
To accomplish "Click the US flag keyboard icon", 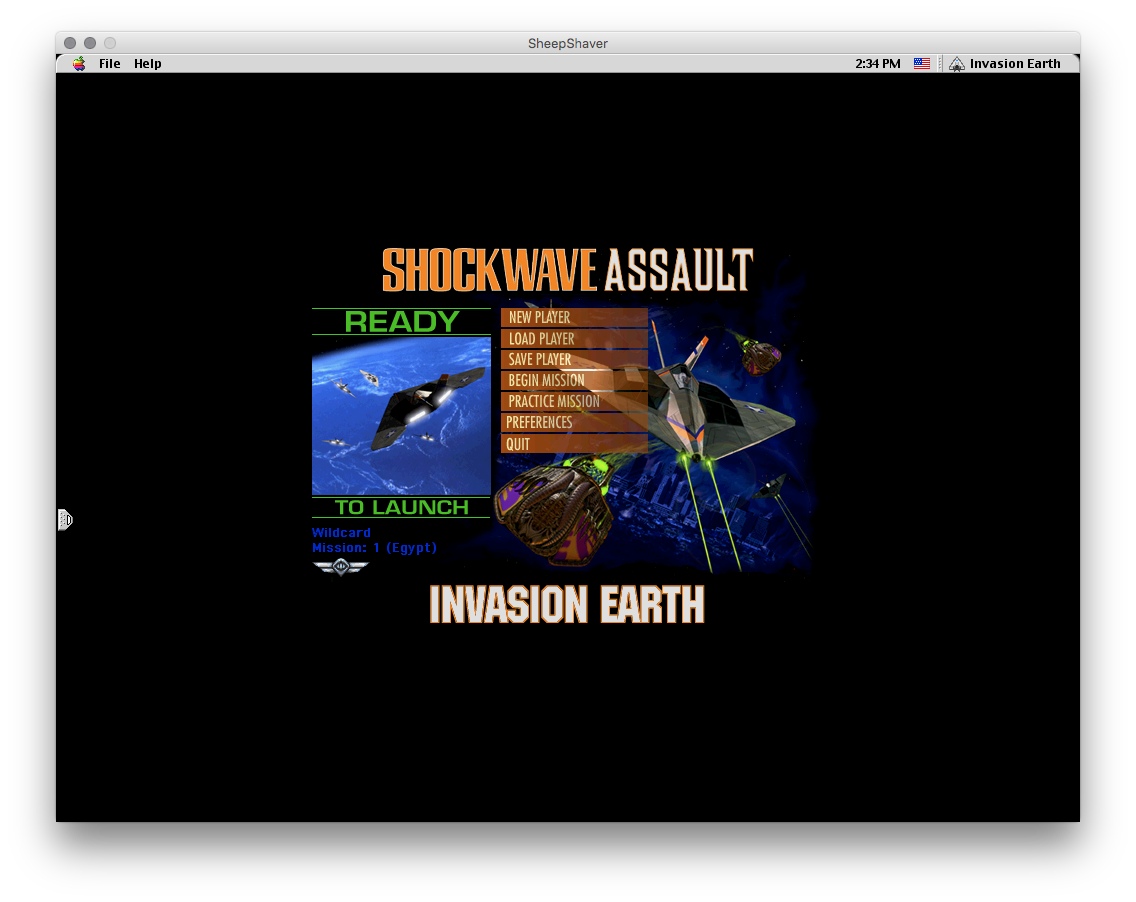I will tap(922, 64).
